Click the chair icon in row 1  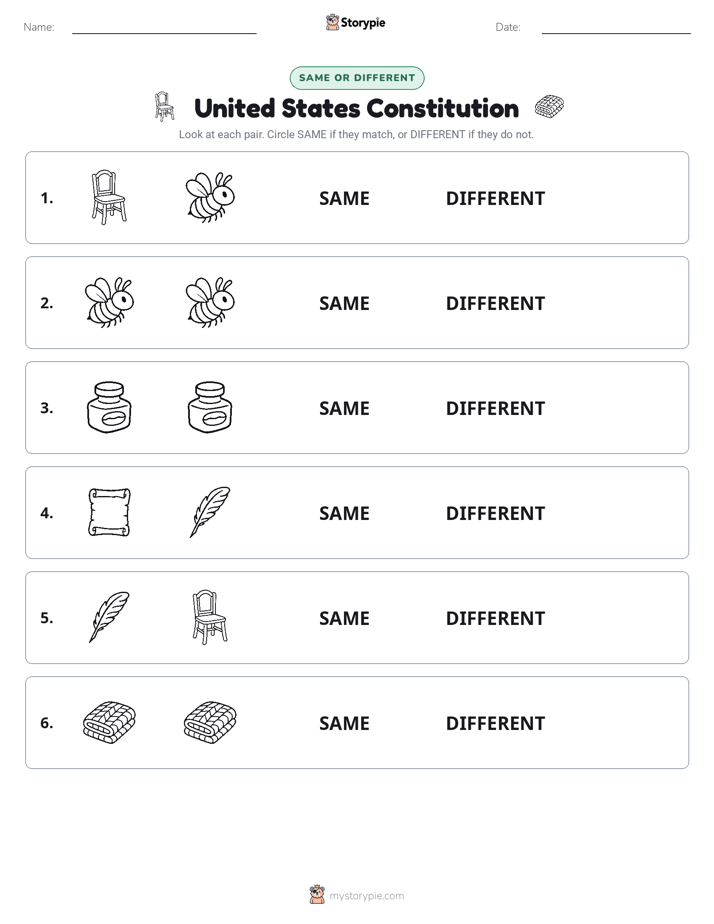click(x=109, y=197)
